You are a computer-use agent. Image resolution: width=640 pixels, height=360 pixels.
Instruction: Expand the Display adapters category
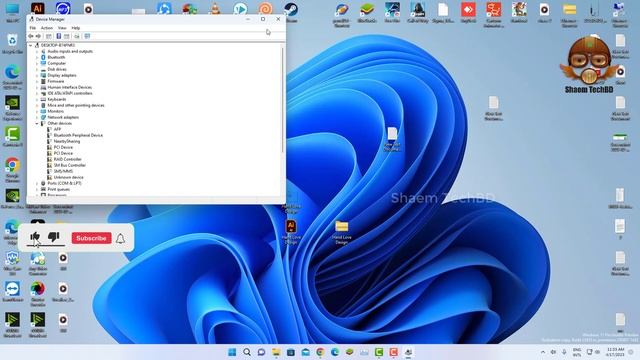(37, 76)
